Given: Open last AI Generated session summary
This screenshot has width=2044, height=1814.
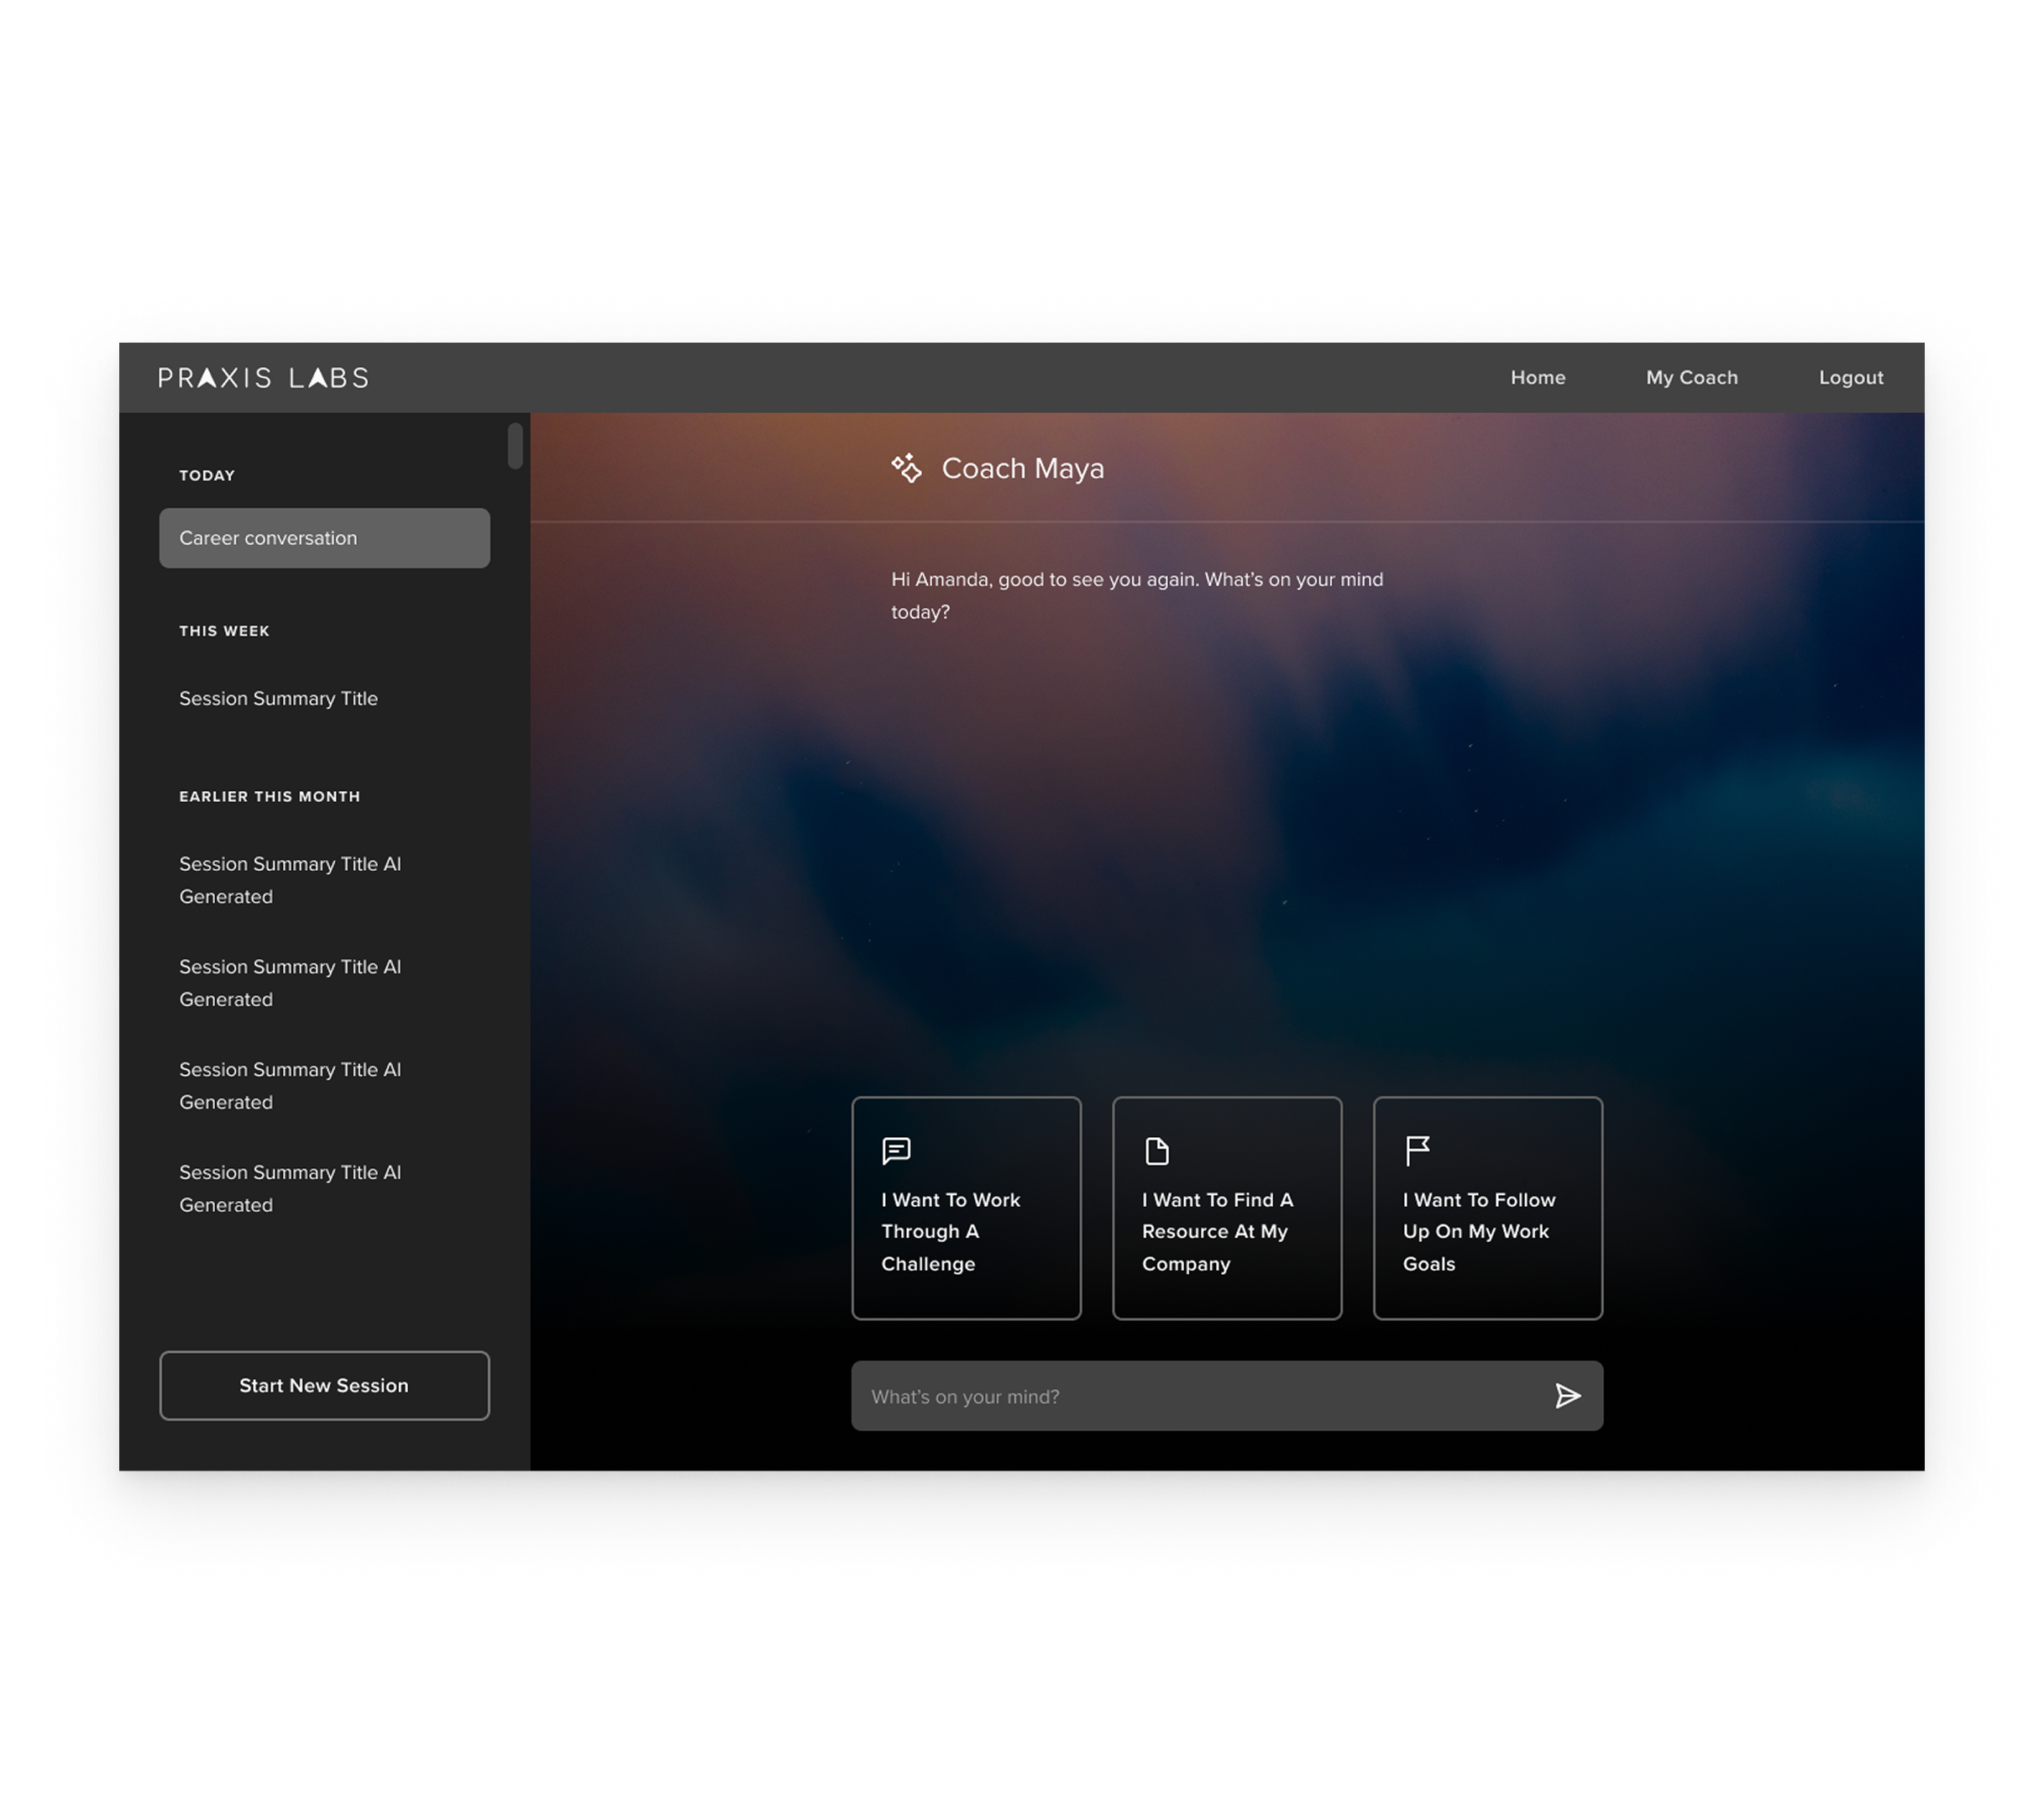Looking at the screenshot, I should tap(290, 1188).
